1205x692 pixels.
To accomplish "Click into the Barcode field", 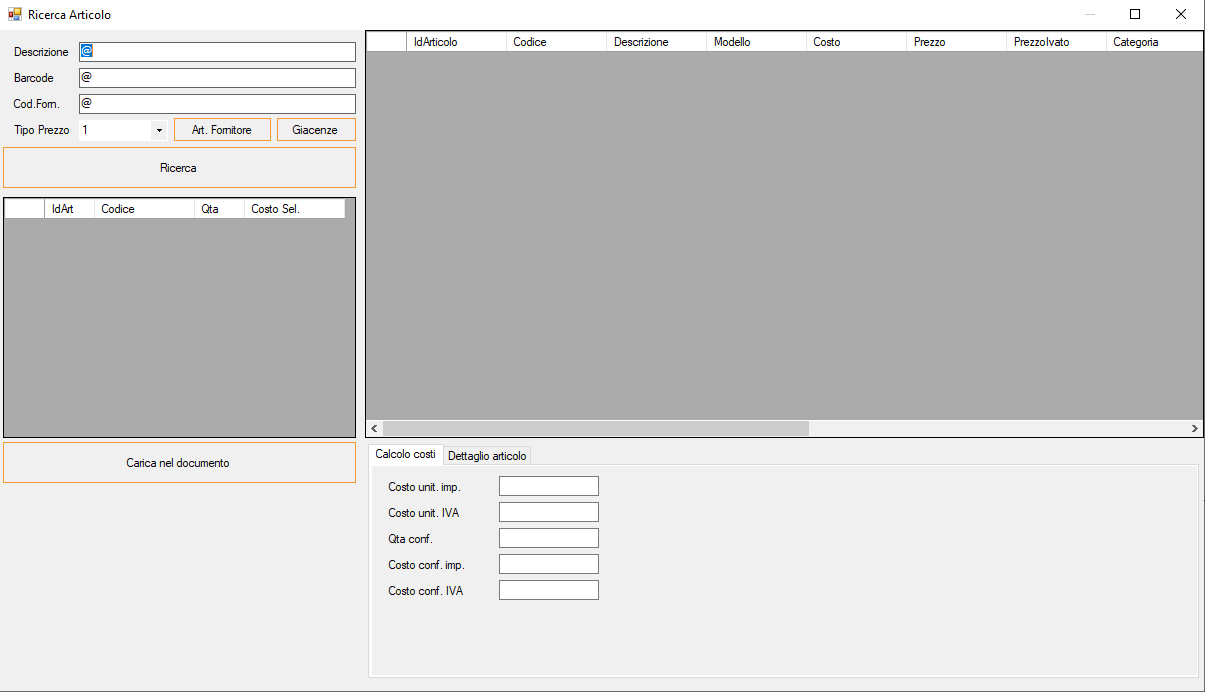I will (x=217, y=78).
